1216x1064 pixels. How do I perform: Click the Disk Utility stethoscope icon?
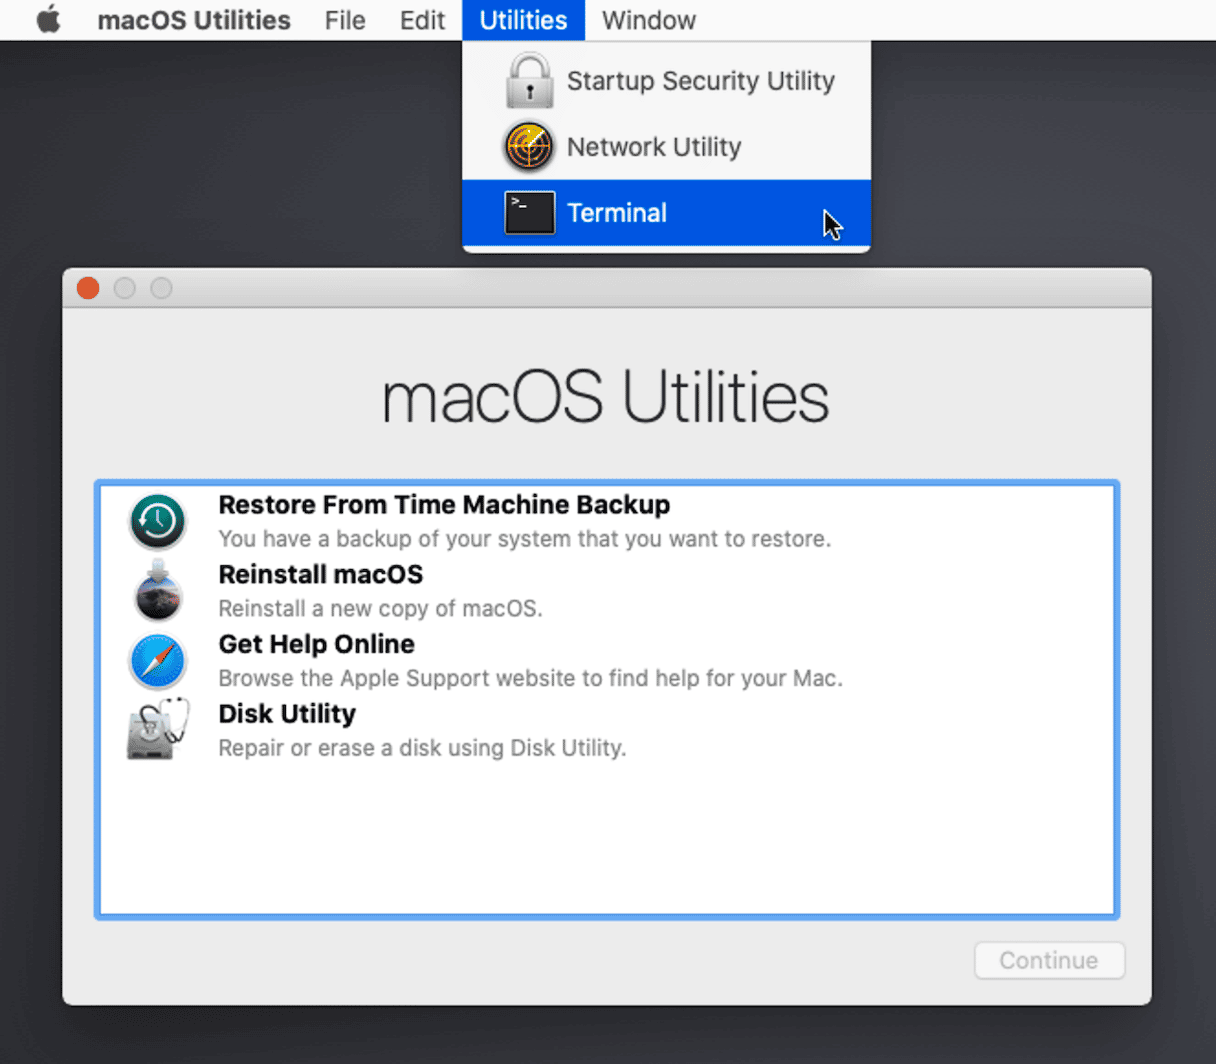[x=157, y=730]
